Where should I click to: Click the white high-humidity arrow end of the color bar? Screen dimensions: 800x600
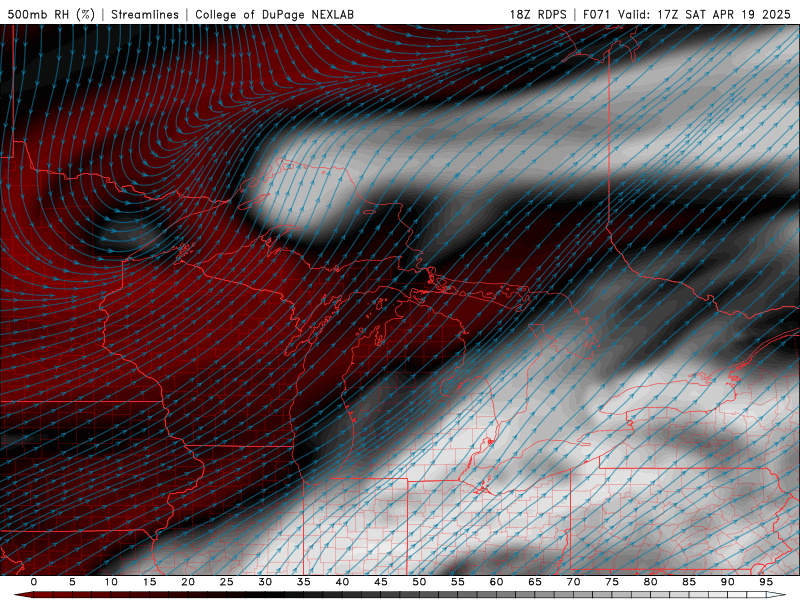pos(777,595)
